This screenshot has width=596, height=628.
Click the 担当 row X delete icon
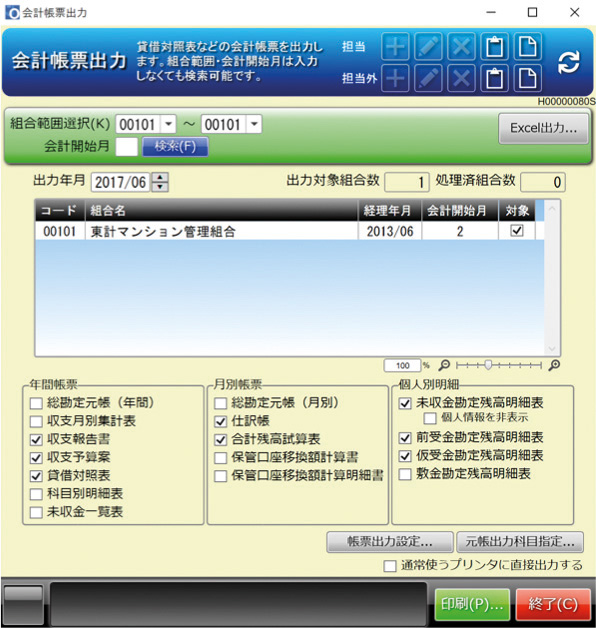[x=461, y=46]
